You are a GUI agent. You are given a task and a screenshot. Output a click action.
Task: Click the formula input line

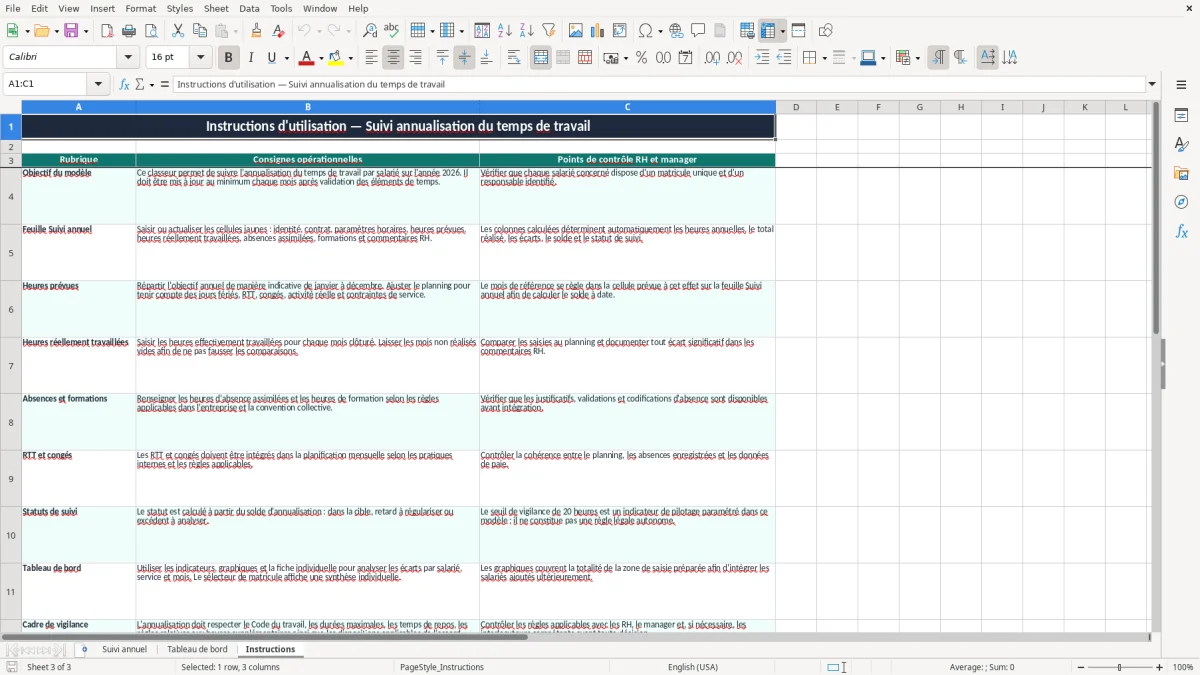click(x=659, y=85)
